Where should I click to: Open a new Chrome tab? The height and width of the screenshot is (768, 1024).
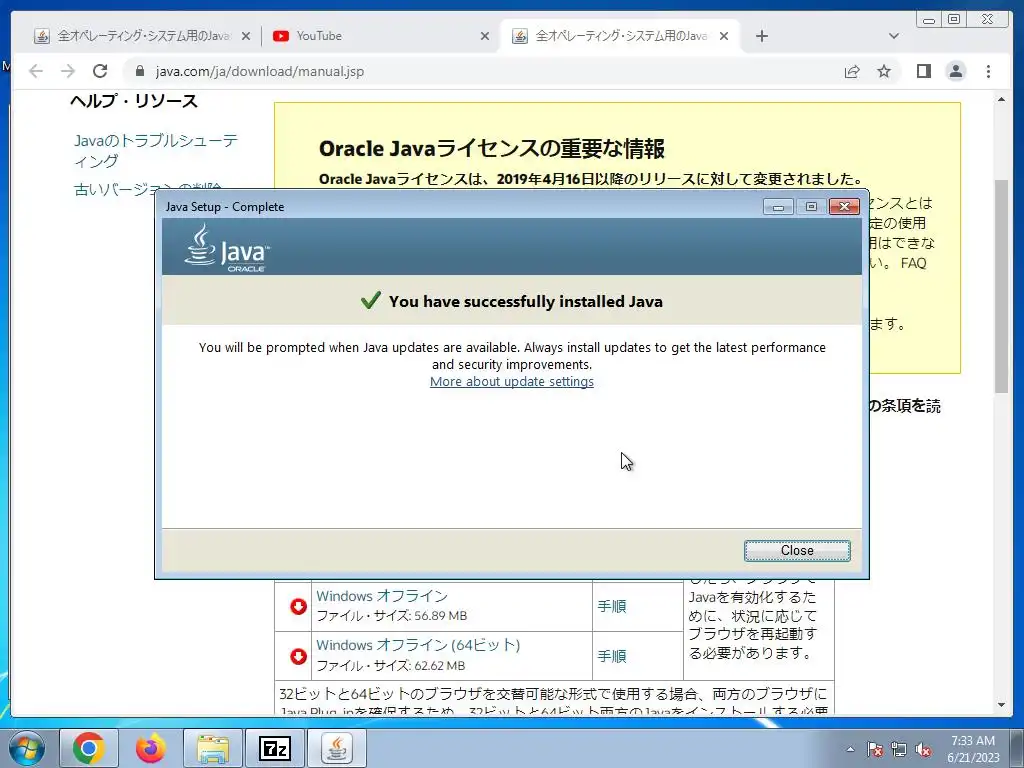[x=761, y=36]
